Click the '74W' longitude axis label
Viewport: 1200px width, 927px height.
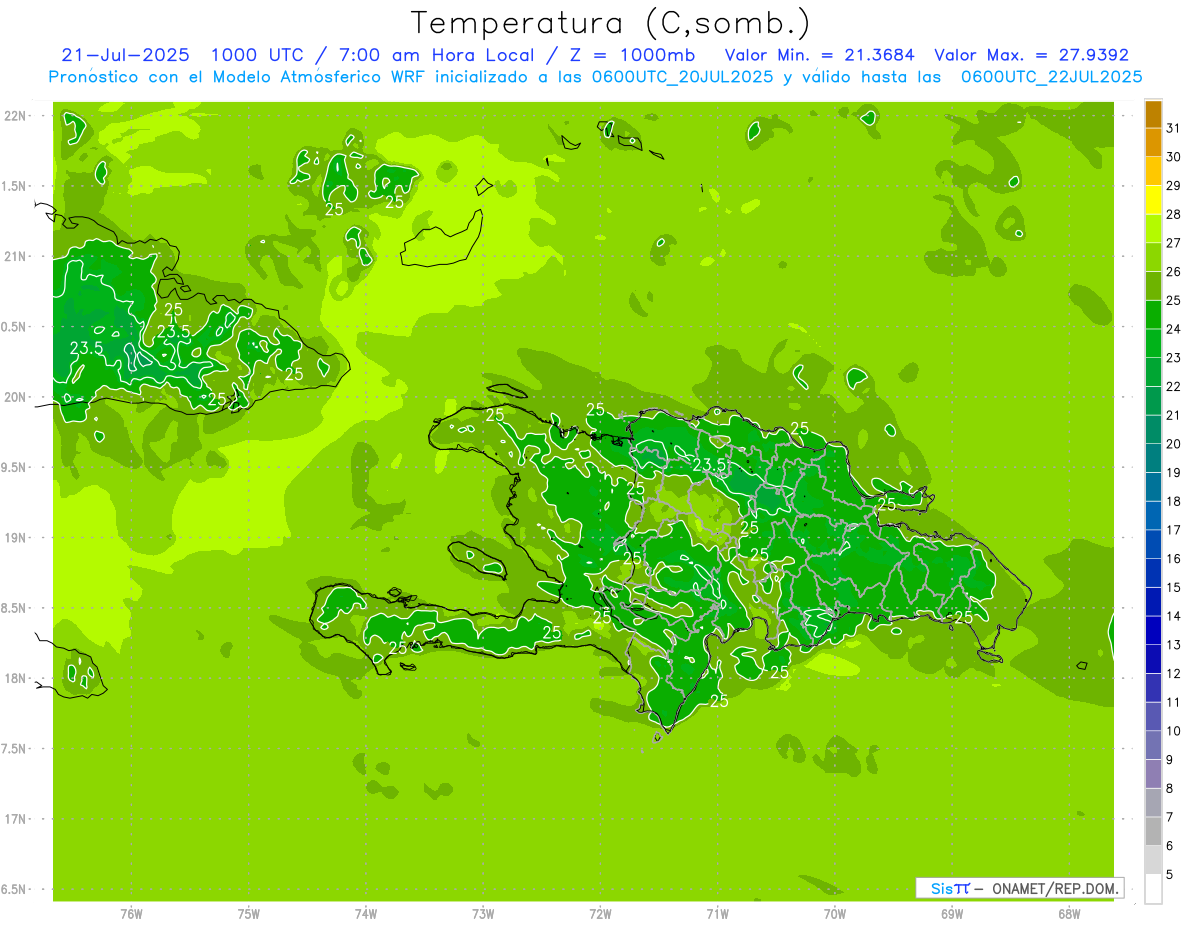(x=365, y=914)
